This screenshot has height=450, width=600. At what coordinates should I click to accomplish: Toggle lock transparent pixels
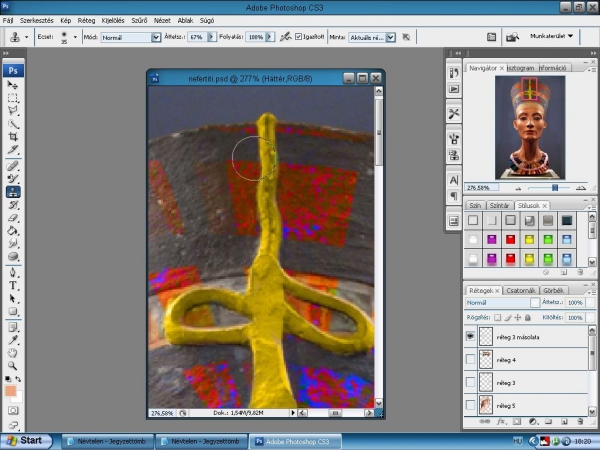497,317
